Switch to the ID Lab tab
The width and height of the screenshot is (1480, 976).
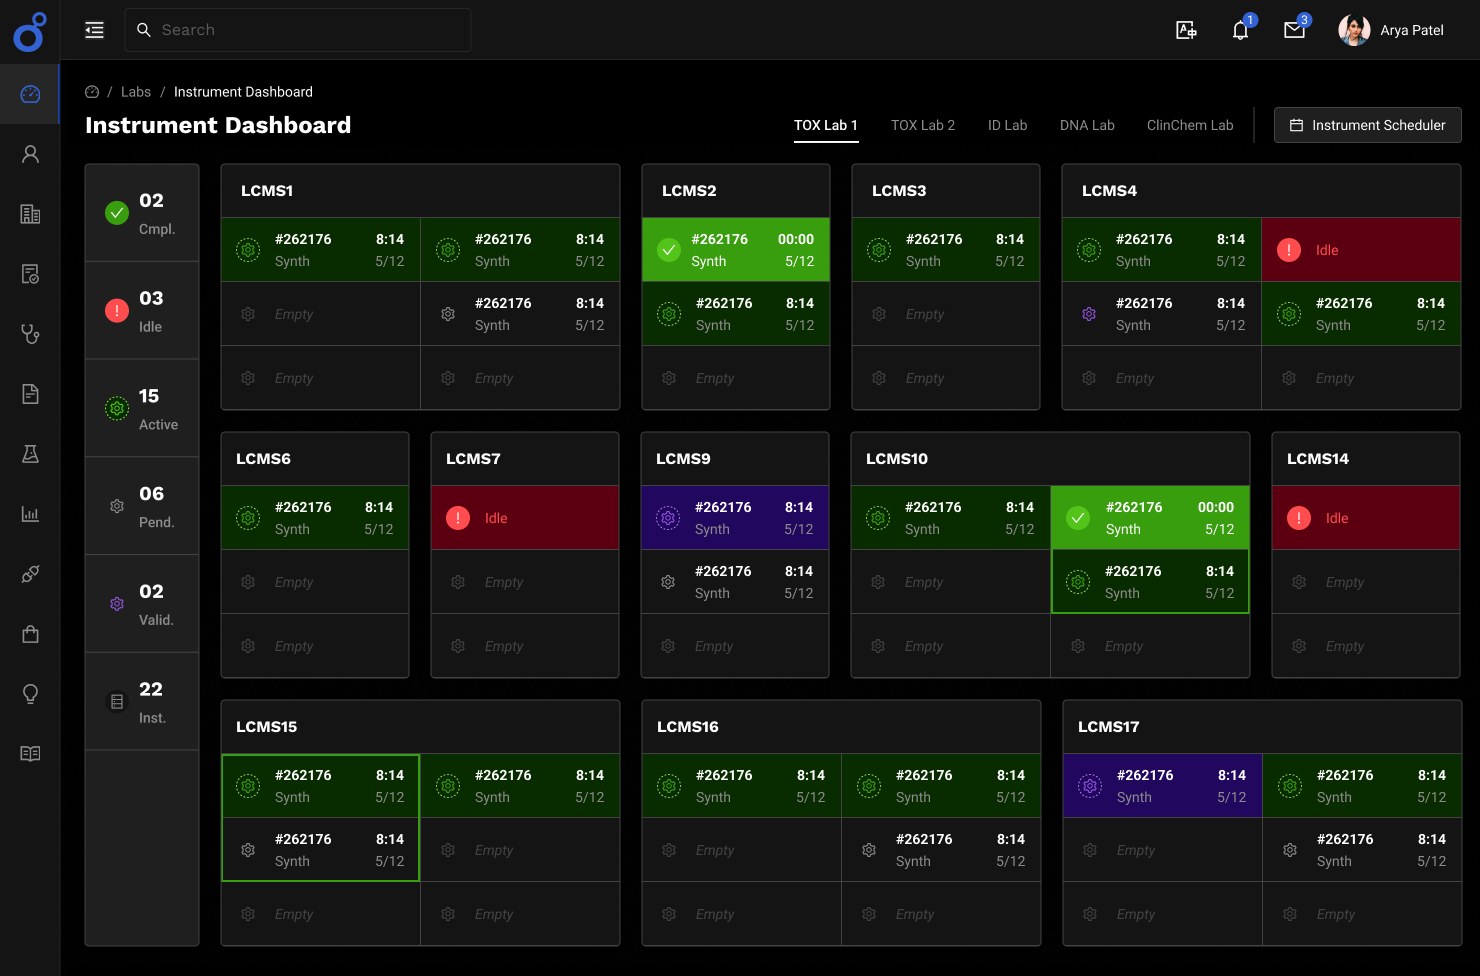click(1007, 125)
